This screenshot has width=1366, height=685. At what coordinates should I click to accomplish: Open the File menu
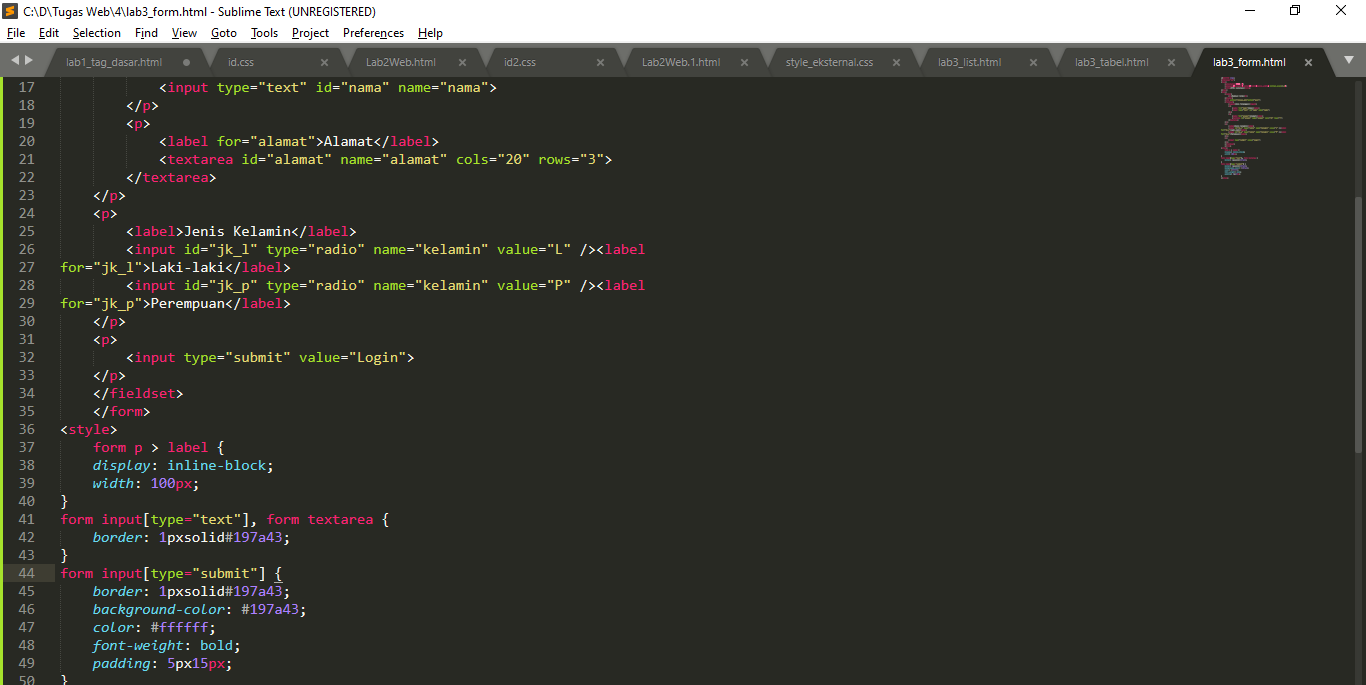pos(16,33)
